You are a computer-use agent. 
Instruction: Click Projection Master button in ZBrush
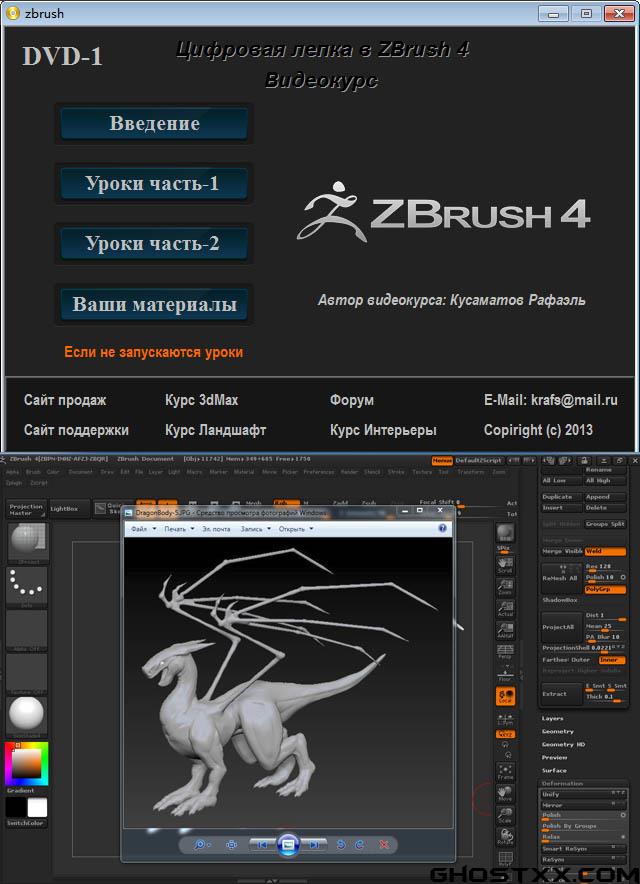click(26, 510)
